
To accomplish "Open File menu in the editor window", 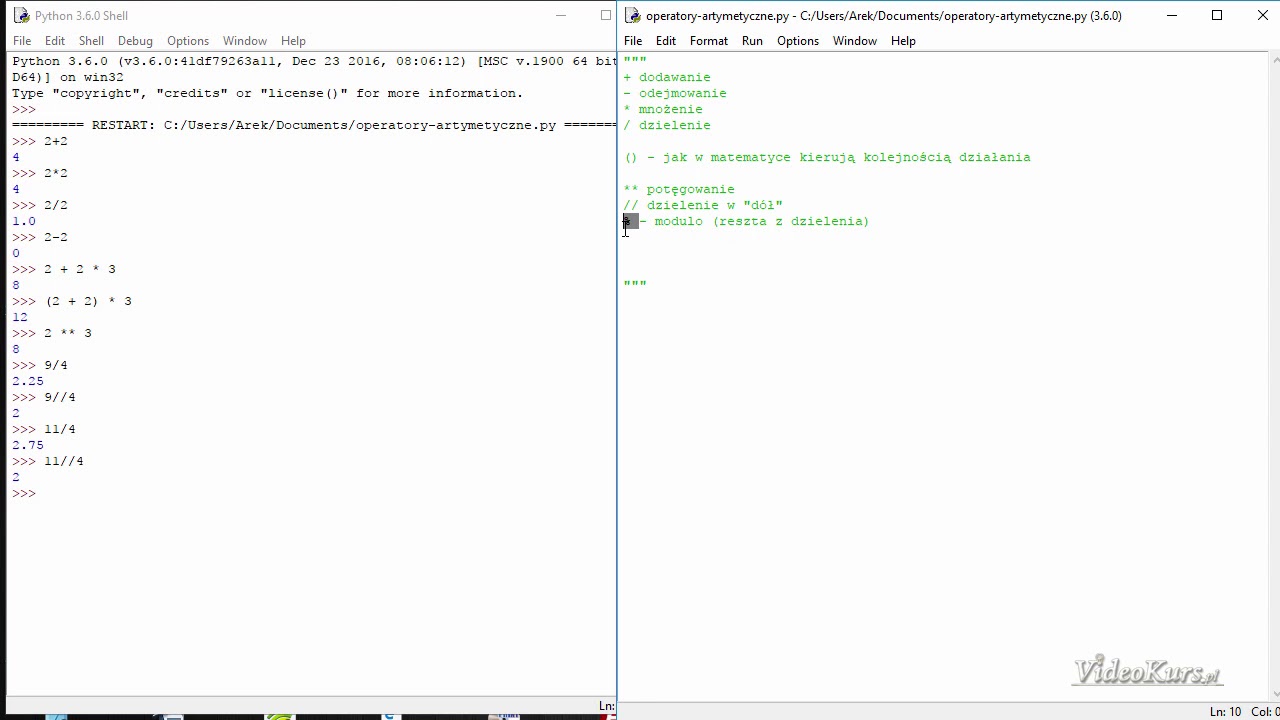I will [x=633, y=41].
